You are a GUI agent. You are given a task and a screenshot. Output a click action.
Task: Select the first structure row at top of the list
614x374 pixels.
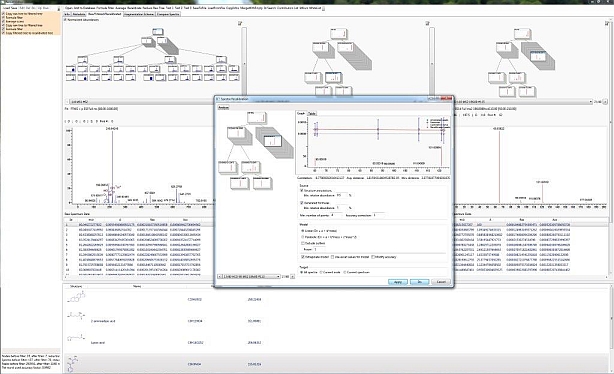click(337, 299)
